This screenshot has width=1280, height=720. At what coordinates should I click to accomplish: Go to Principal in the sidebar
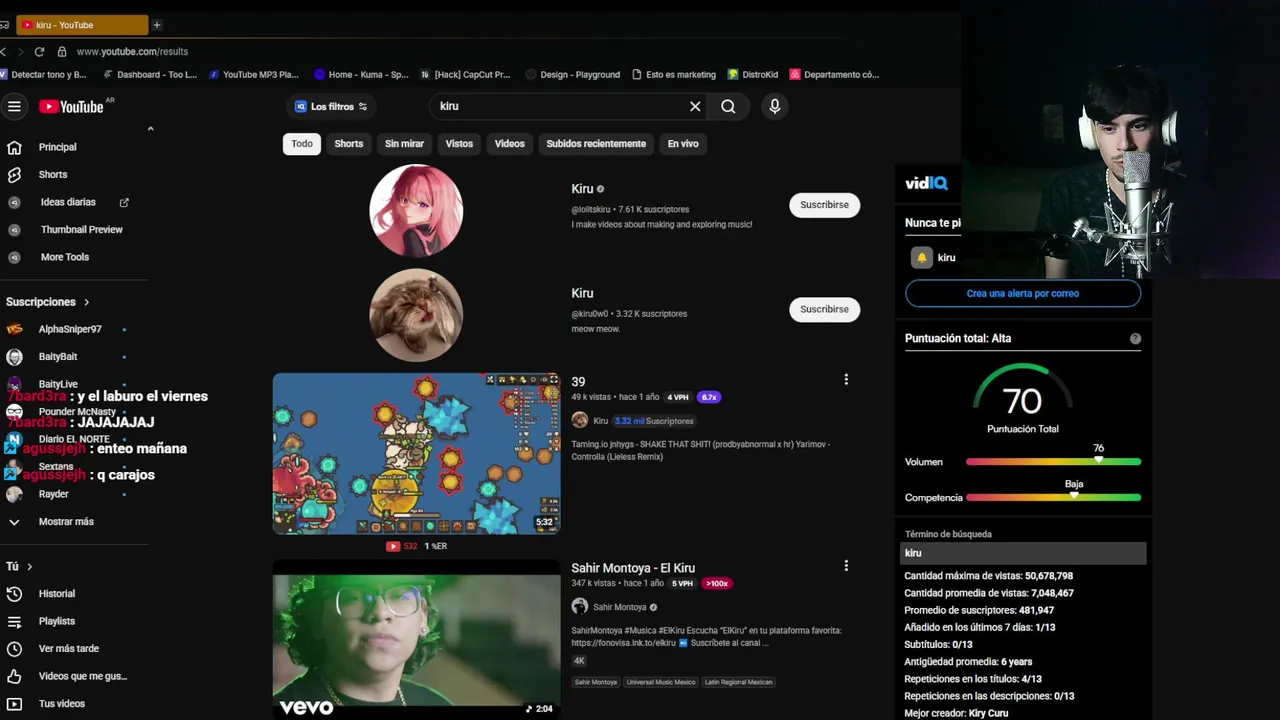click(57, 147)
